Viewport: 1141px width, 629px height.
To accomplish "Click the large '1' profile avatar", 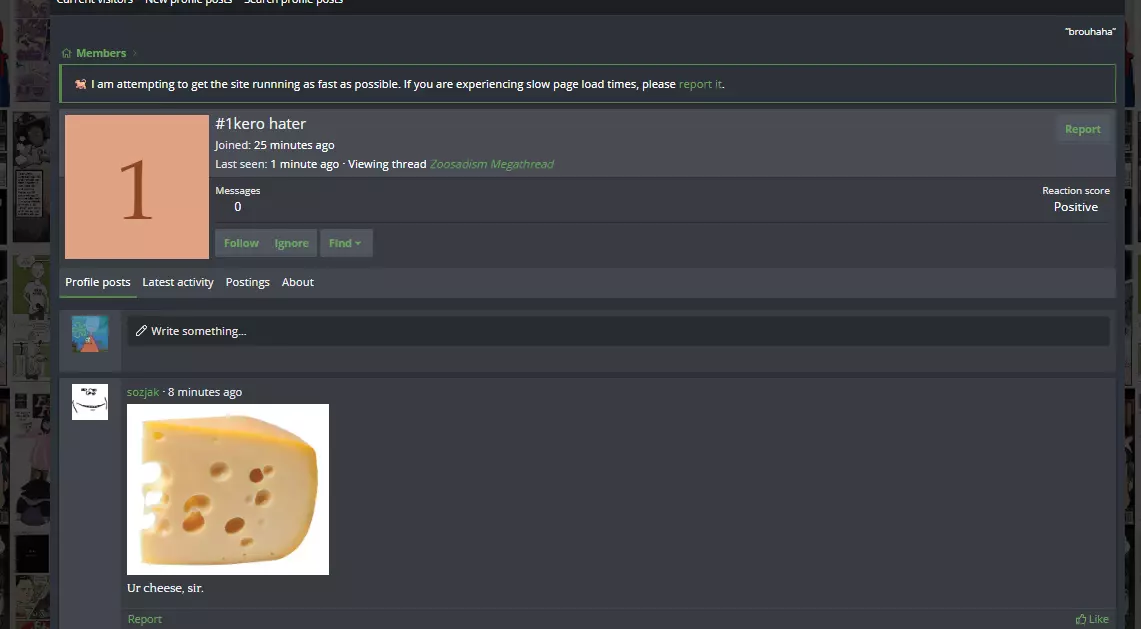I will 137,187.
